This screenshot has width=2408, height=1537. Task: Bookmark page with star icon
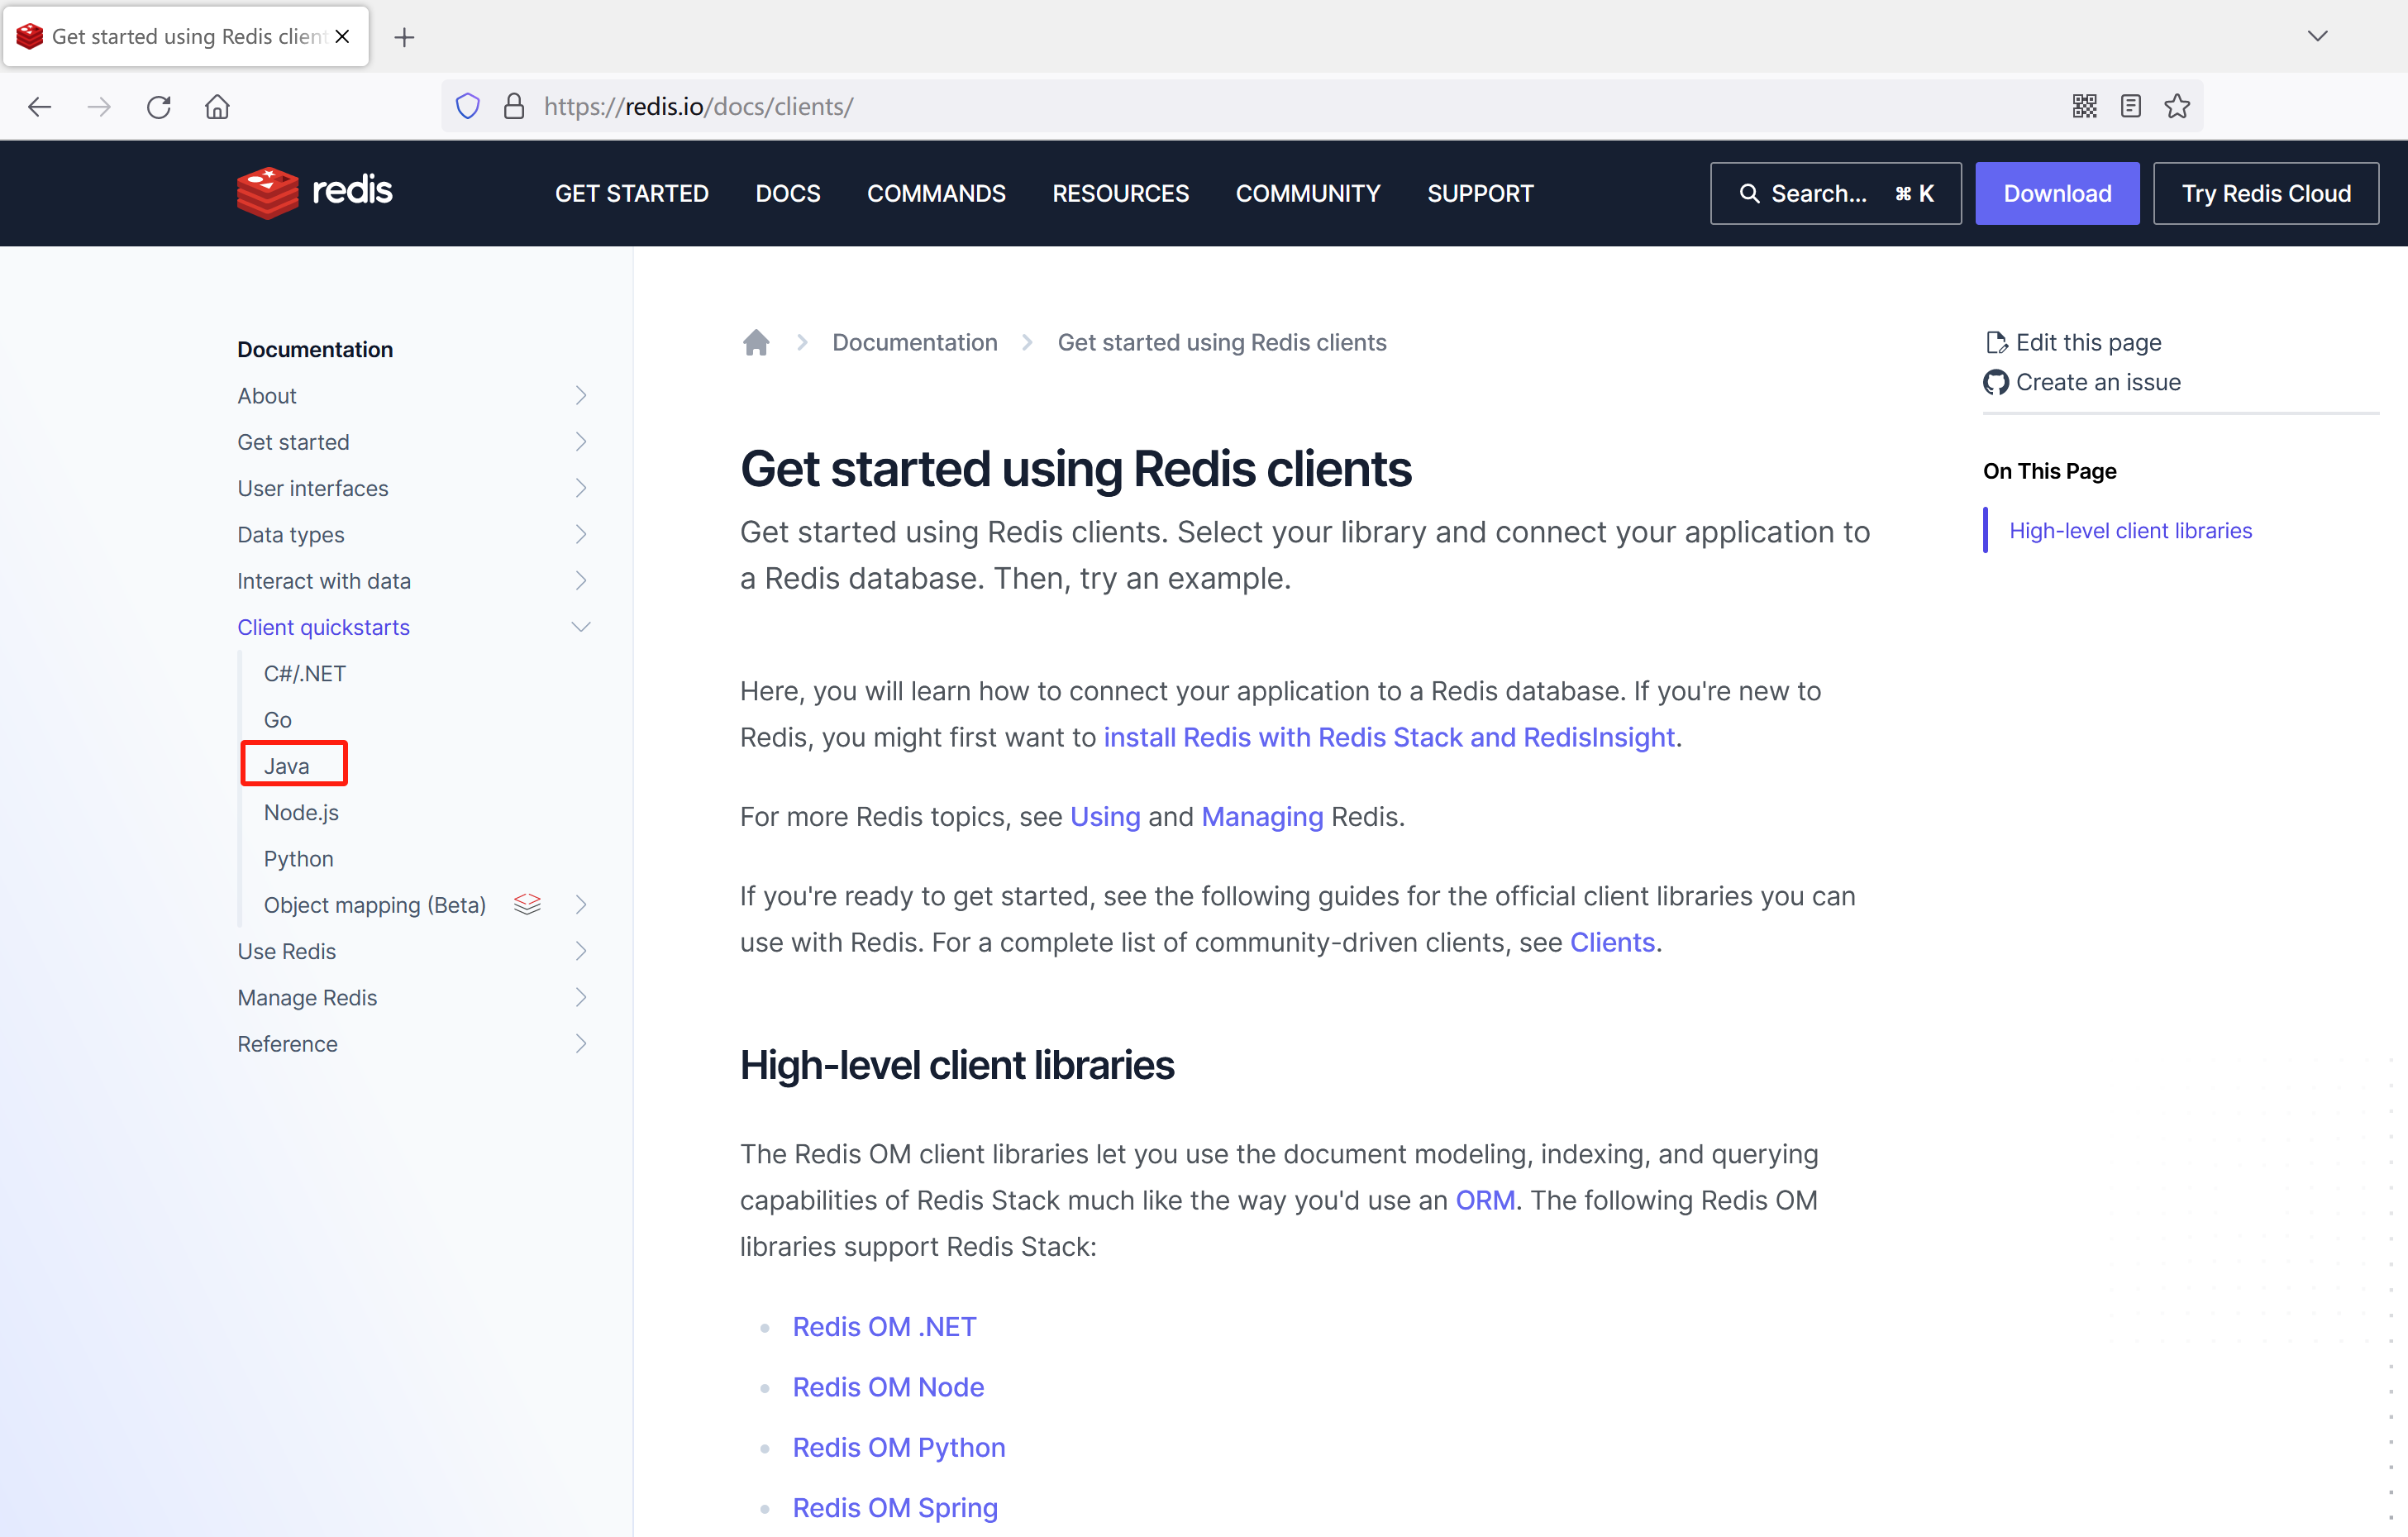tap(2177, 107)
